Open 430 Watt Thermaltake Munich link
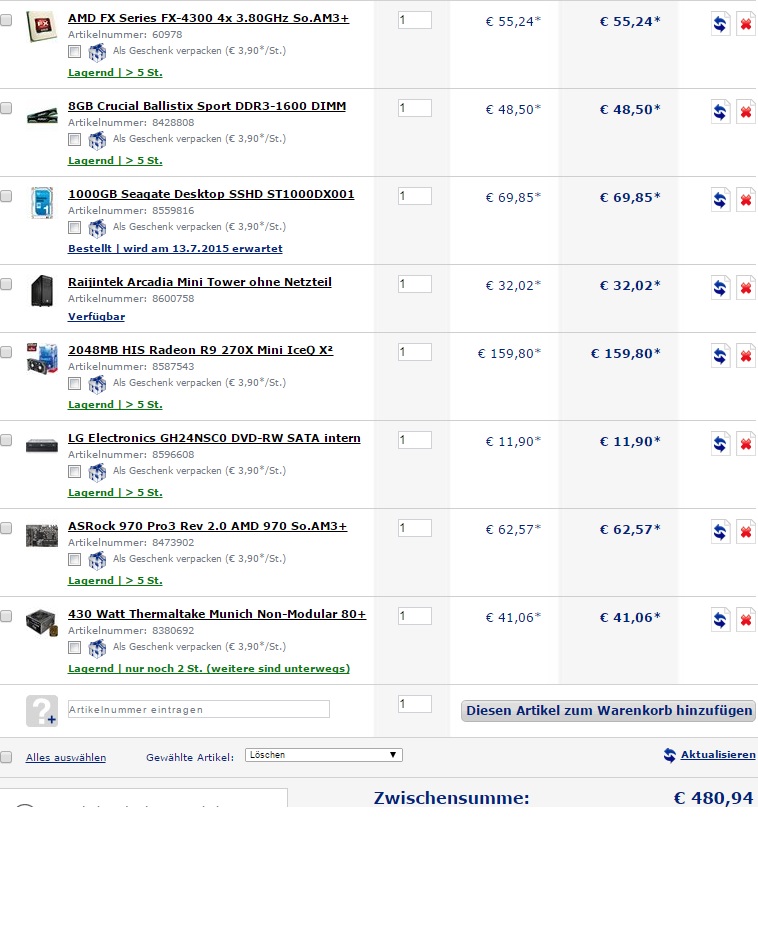The image size is (758, 942). [x=217, y=614]
